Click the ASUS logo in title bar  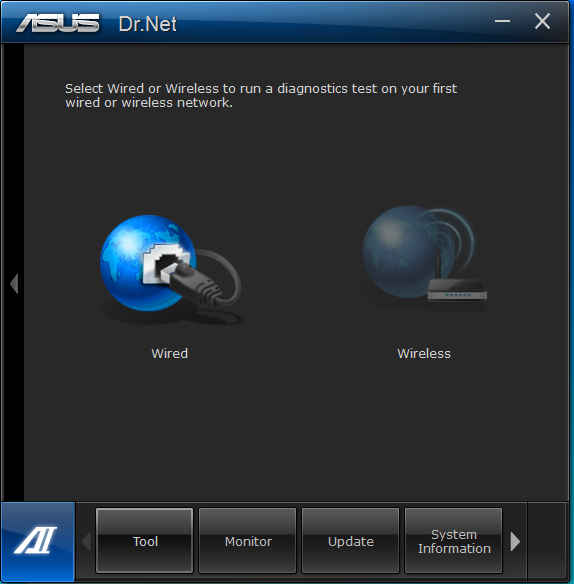pos(58,23)
